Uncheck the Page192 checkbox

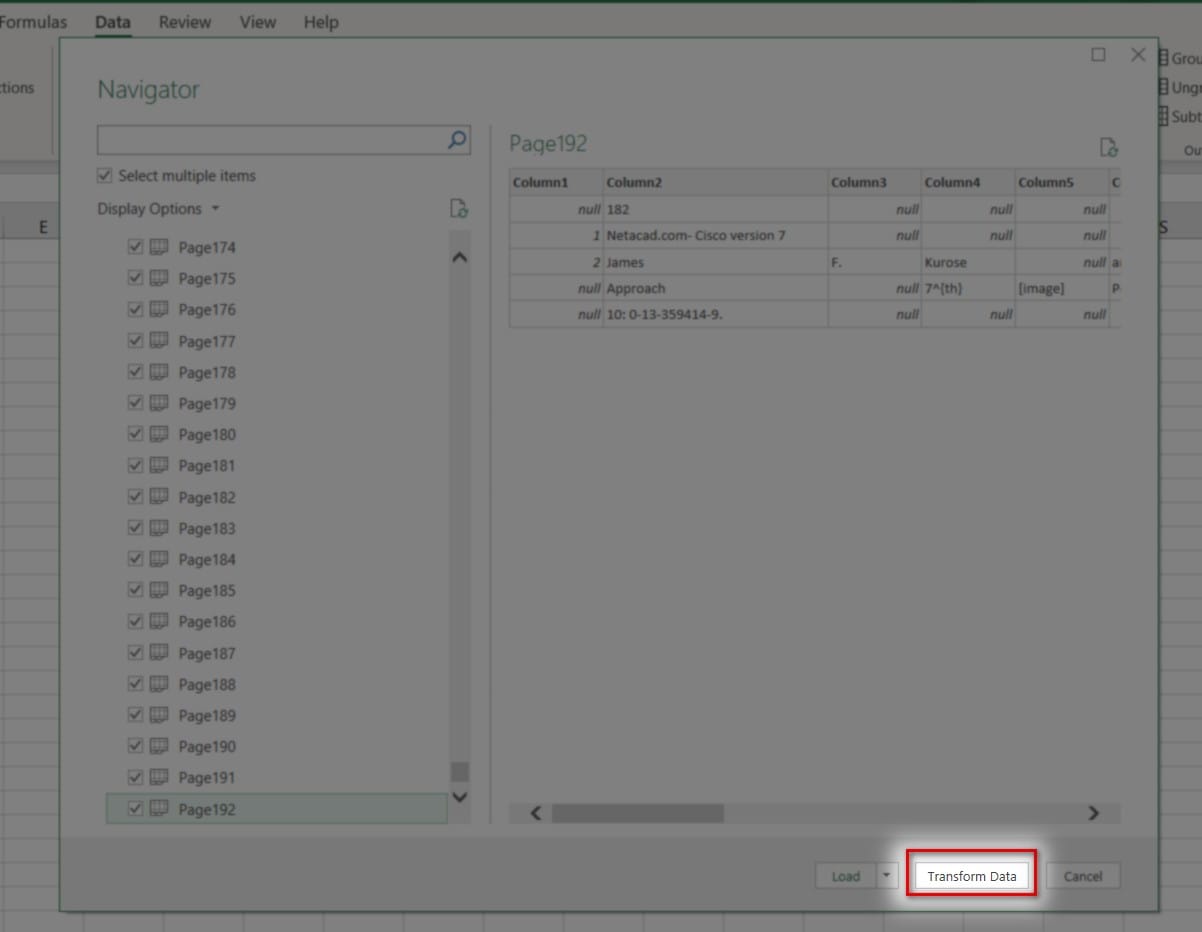click(x=136, y=808)
